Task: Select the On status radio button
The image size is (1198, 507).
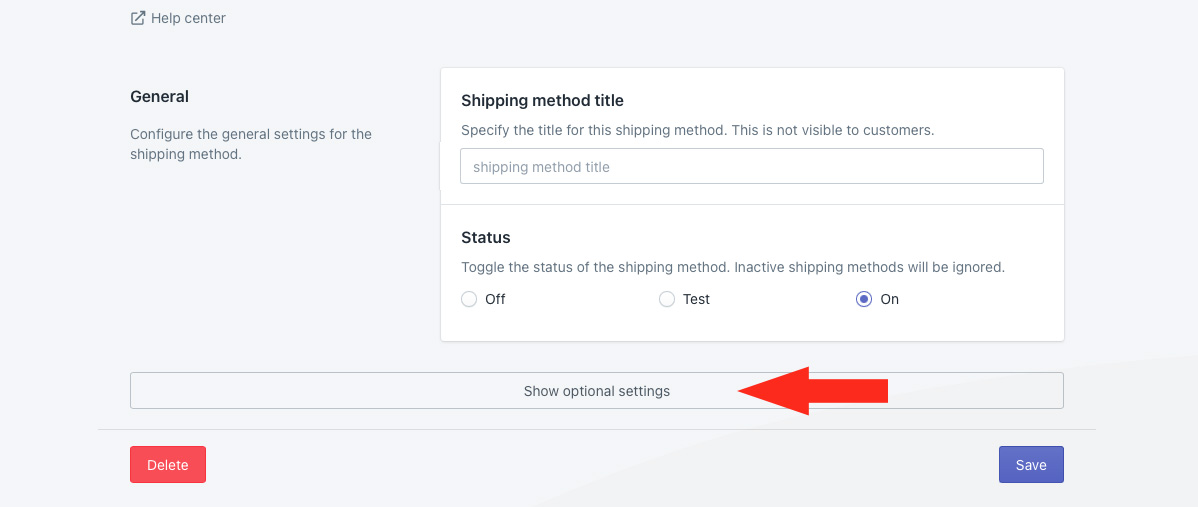Action: tap(864, 299)
